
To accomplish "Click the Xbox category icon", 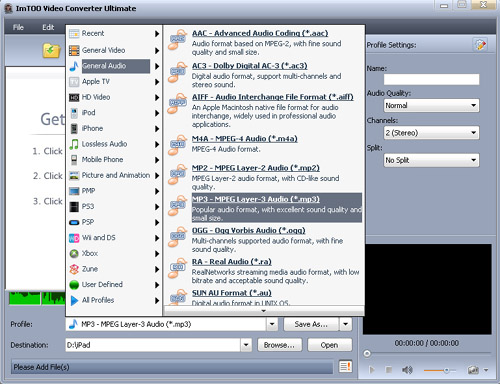I will click(74, 254).
